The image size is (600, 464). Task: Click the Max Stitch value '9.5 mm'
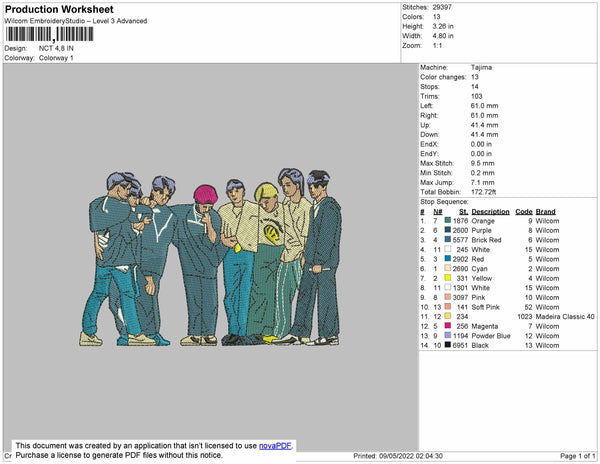[x=483, y=163]
